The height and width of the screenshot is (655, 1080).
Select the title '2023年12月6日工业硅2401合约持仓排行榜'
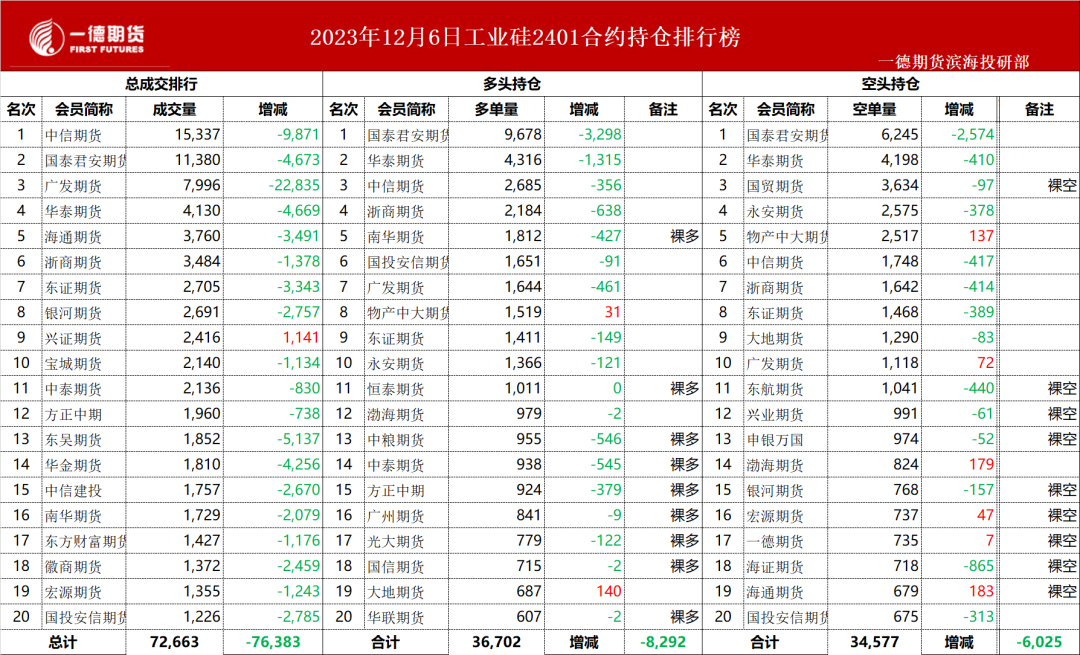tap(525, 37)
